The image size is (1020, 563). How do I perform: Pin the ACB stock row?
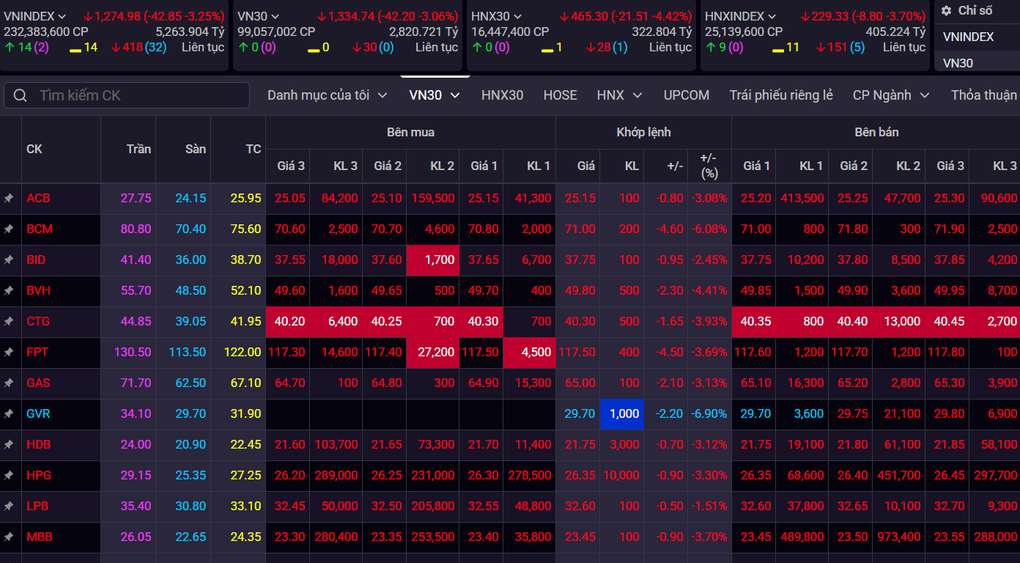pos(9,199)
